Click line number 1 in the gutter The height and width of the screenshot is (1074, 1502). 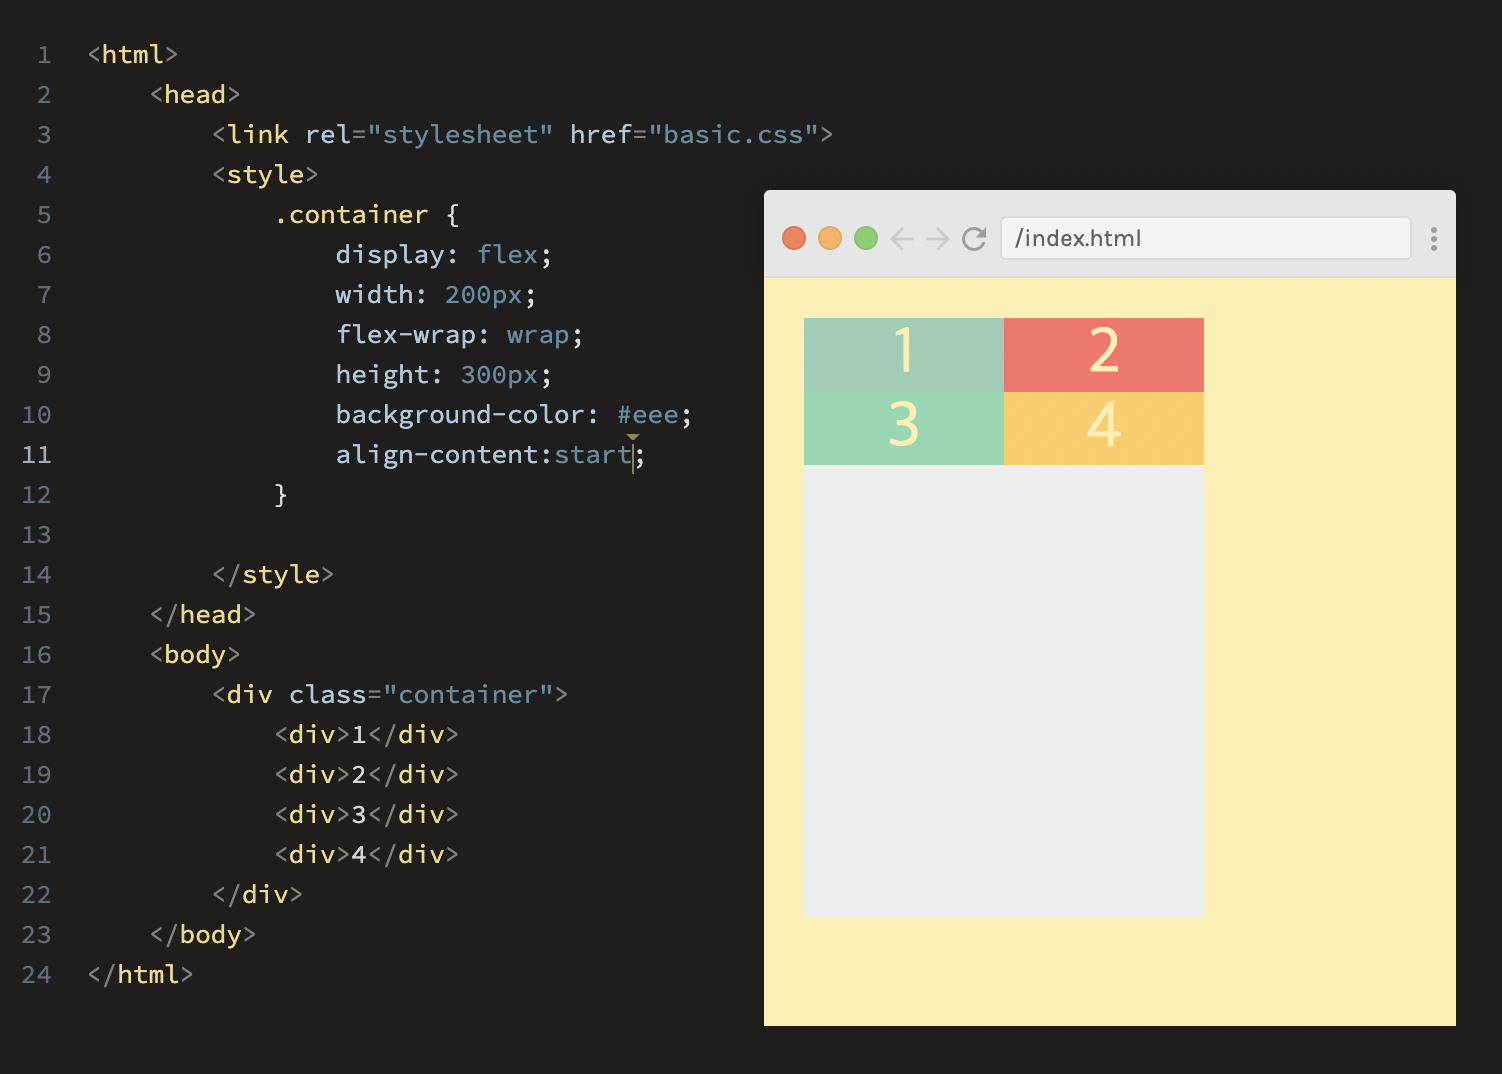pos(44,55)
